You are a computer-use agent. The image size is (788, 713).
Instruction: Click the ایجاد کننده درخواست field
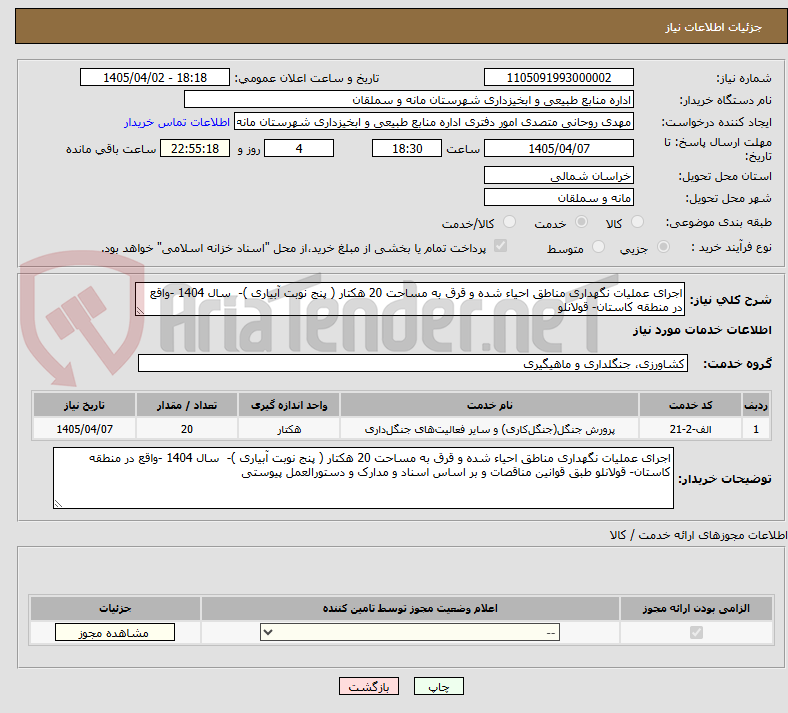(434, 122)
